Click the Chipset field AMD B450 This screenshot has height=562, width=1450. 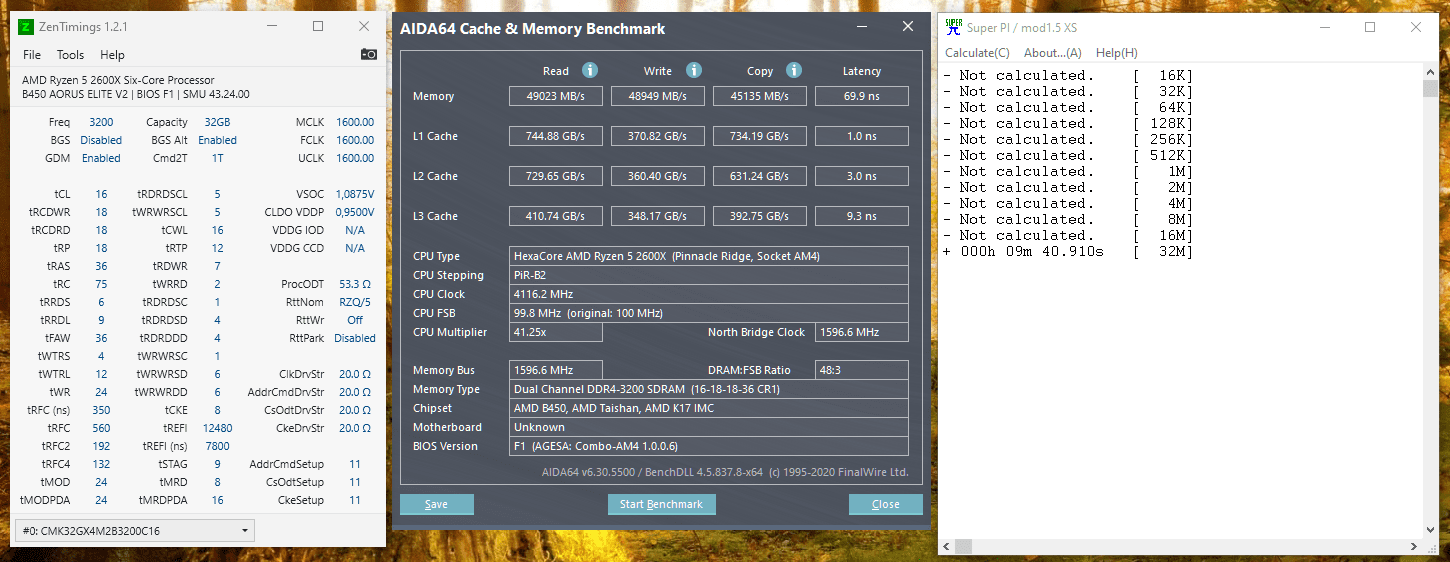709,408
